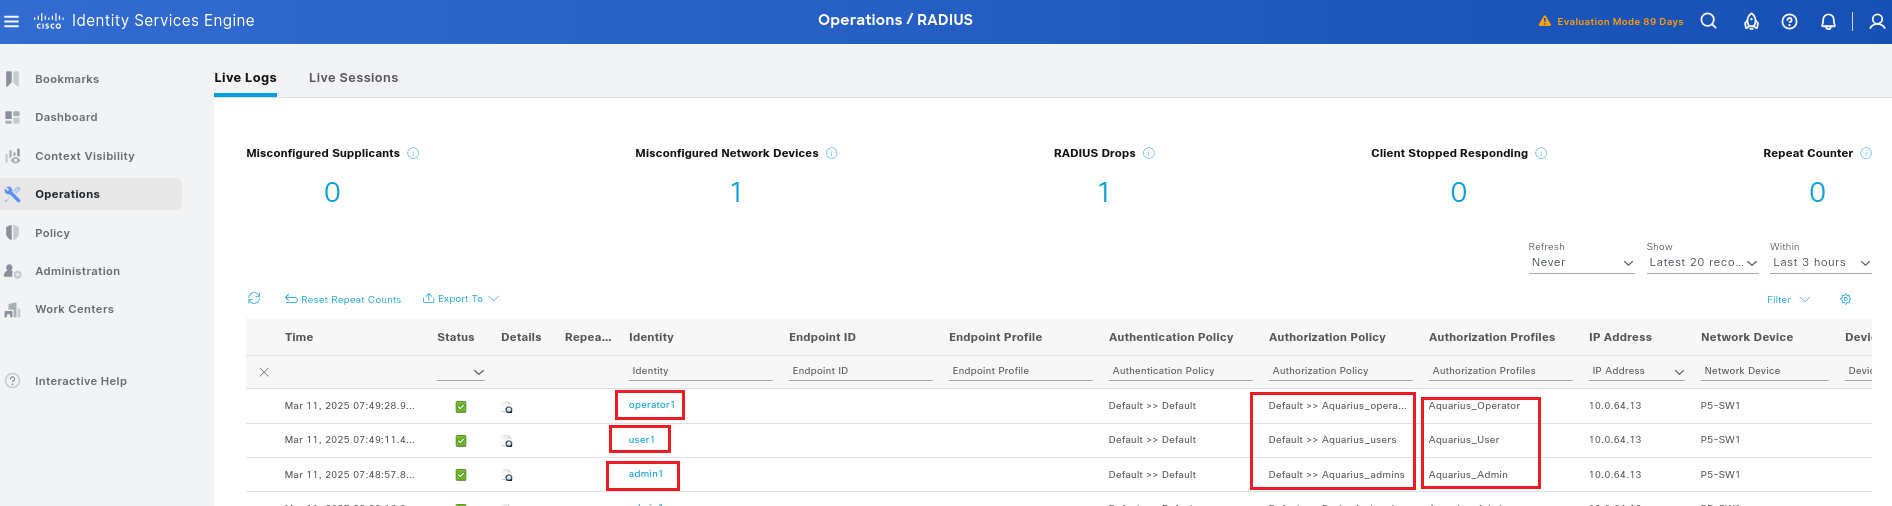1892x506 pixels.
Task: Clear filters with the X icon
Action: tap(264, 372)
